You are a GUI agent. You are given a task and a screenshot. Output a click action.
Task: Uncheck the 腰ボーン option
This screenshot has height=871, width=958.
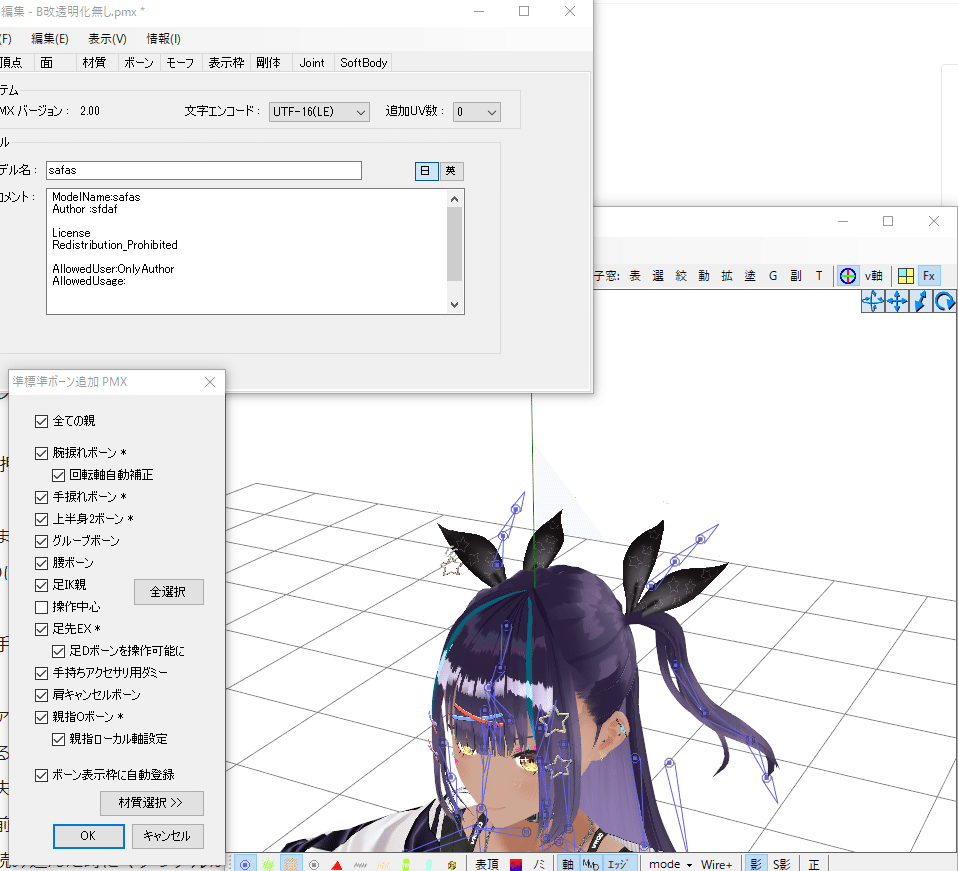[42, 562]
